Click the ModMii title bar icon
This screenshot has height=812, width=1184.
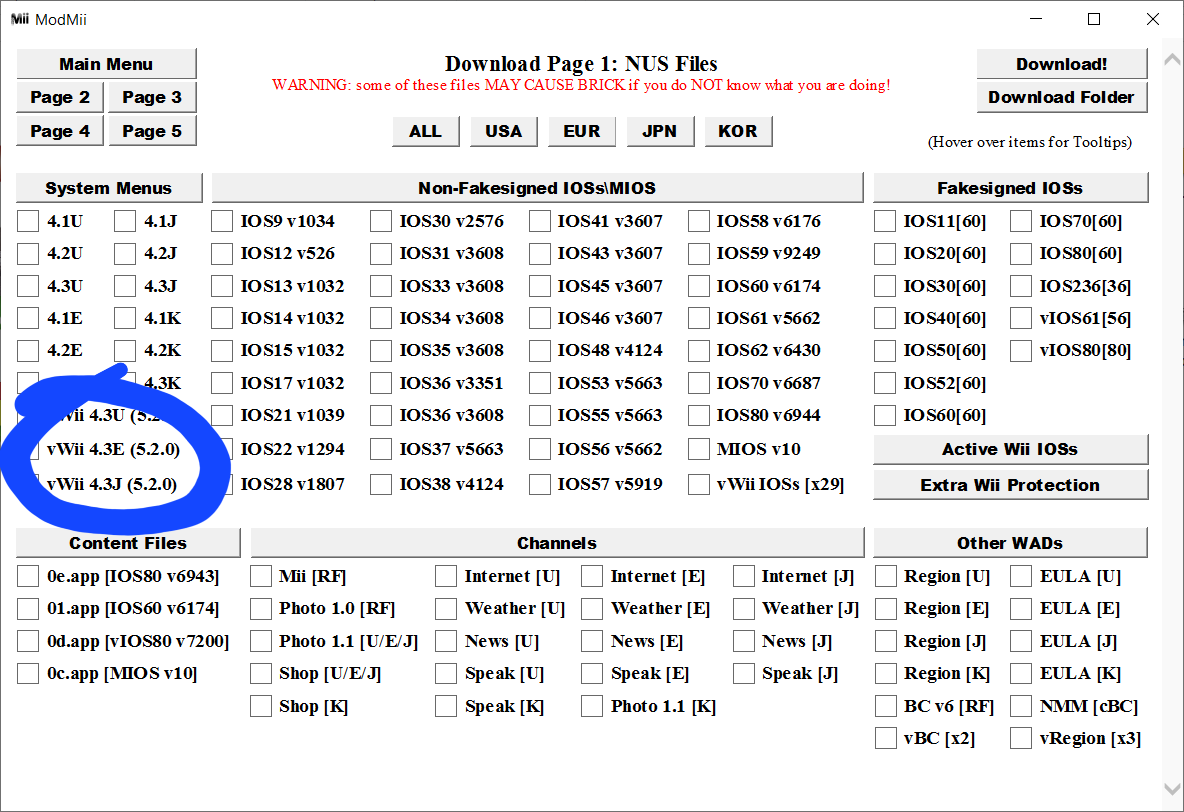[20, 19]
